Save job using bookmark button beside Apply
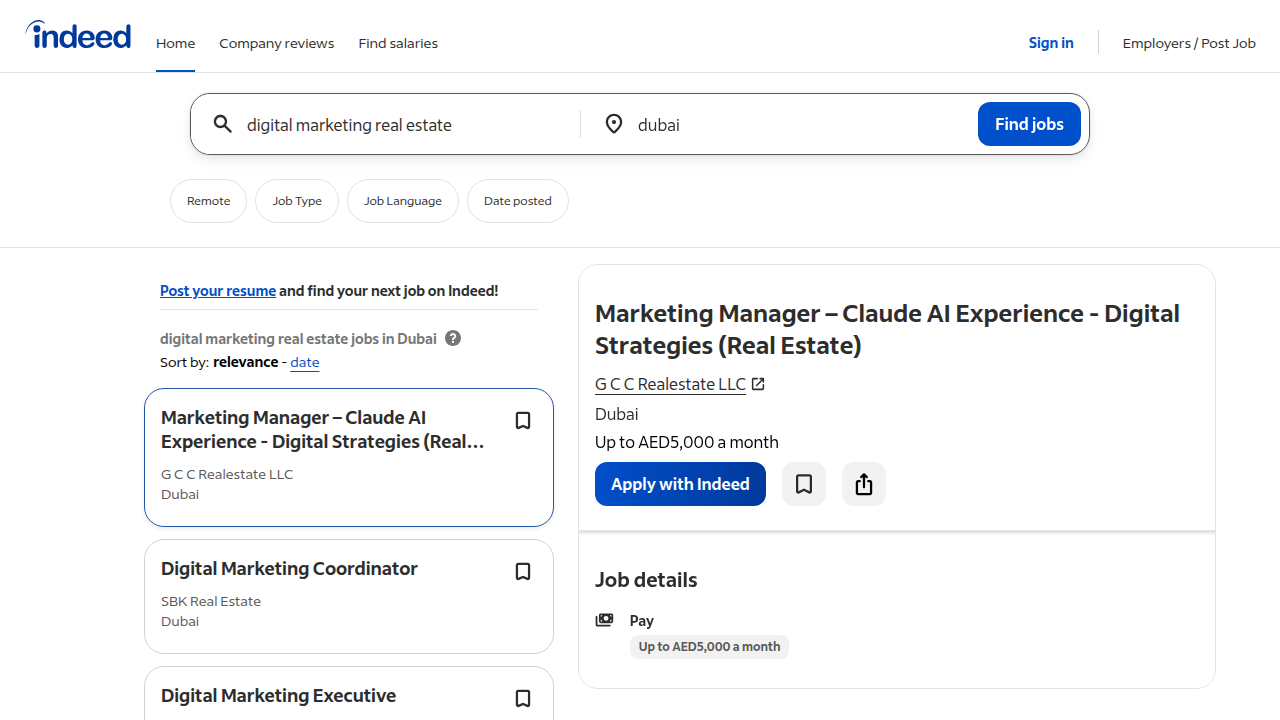1280x720 pixels. [x=804, y=484]
